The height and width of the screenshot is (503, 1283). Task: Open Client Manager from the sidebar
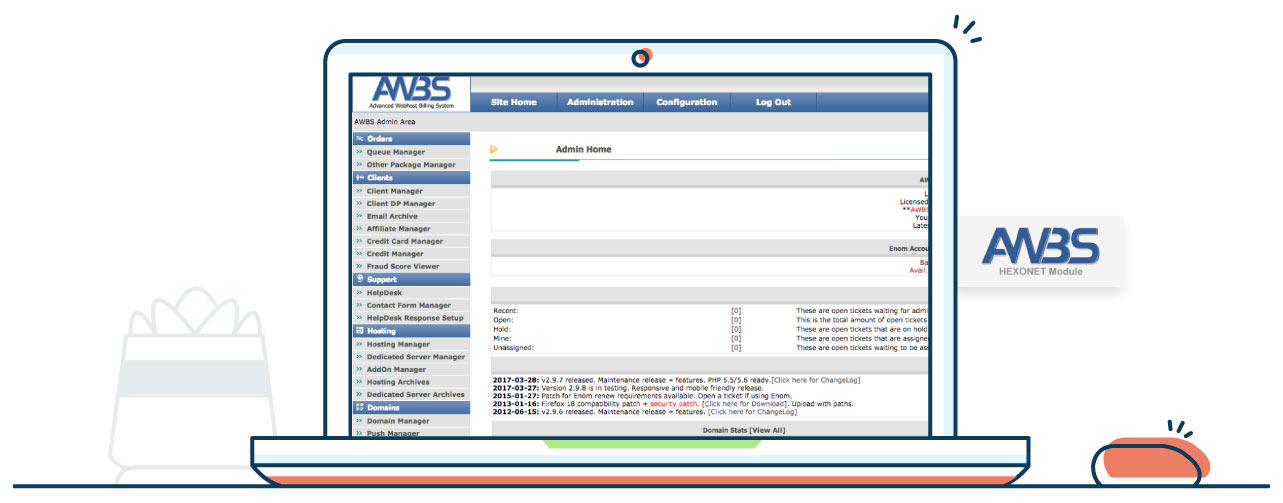coord(394,191)
